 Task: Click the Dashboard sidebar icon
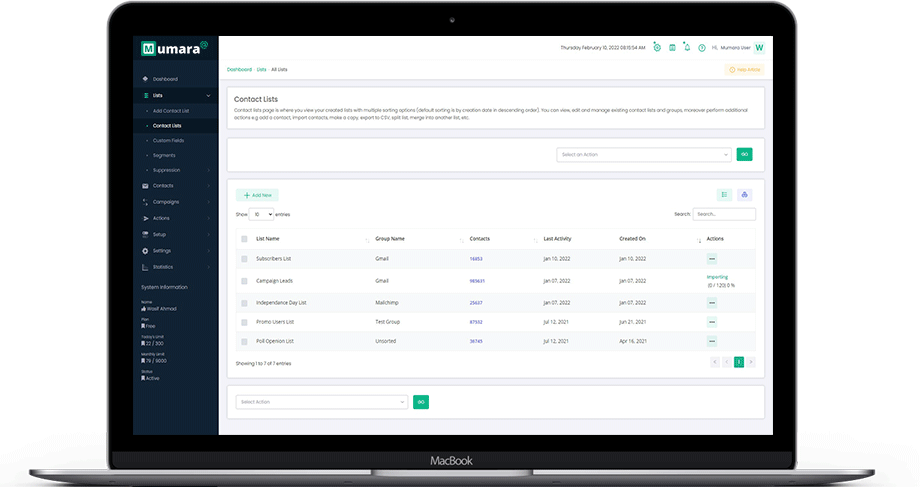(145, 79)
